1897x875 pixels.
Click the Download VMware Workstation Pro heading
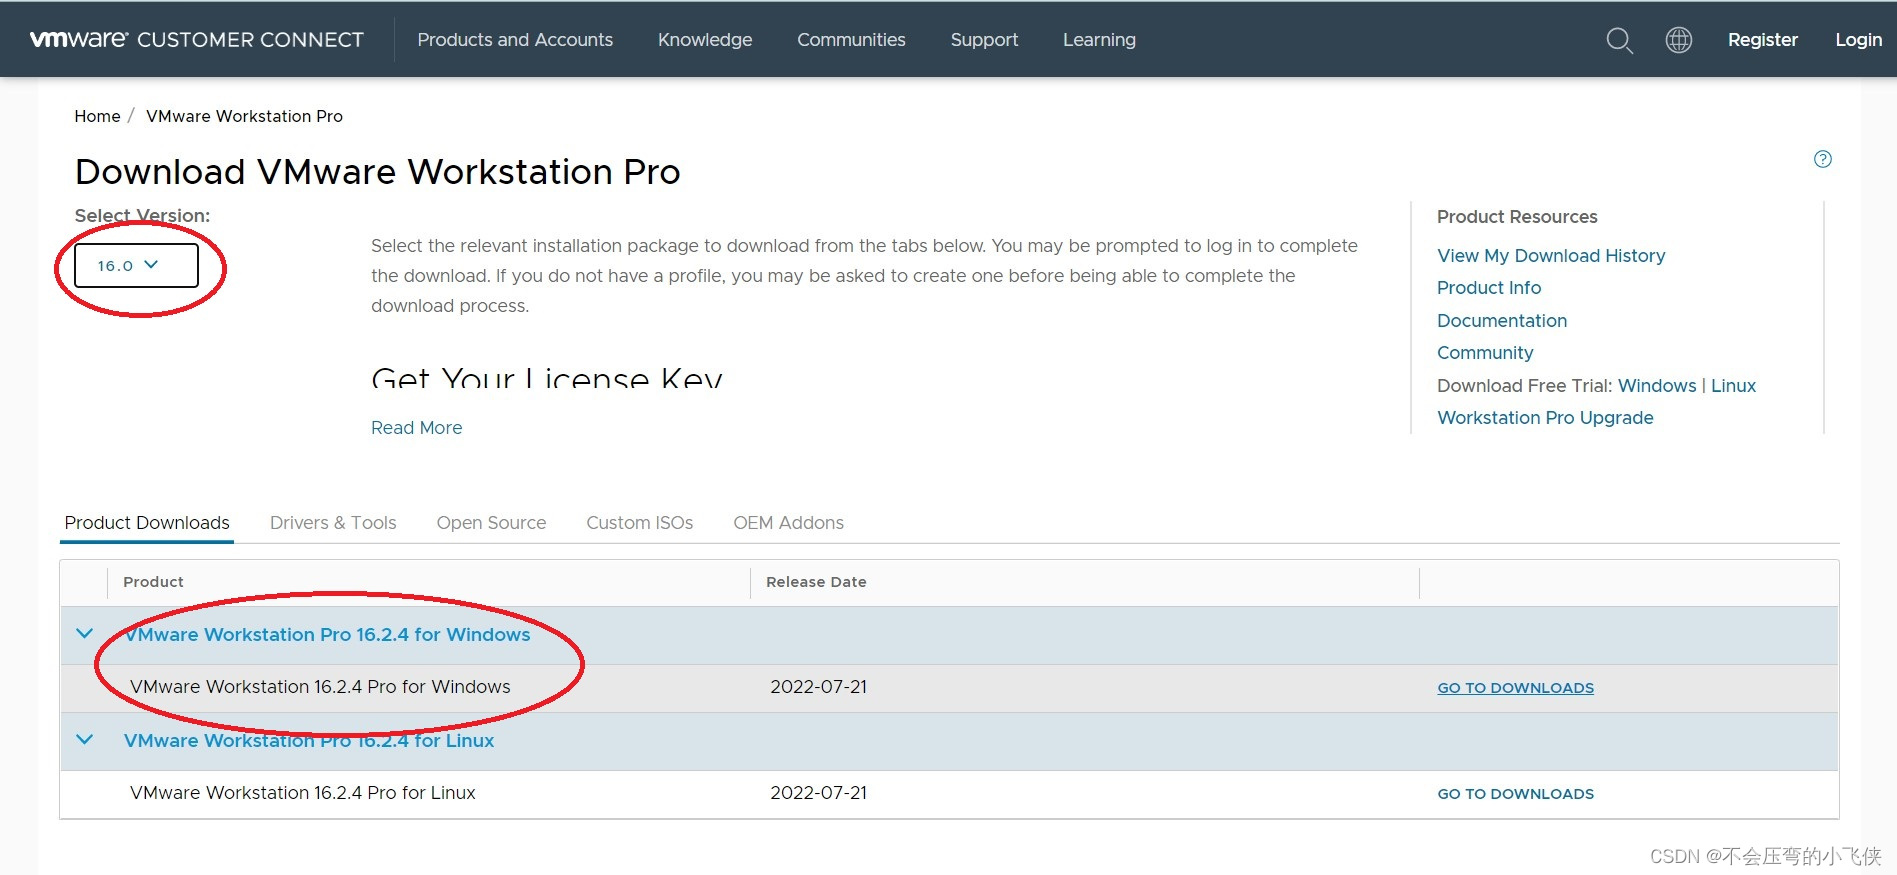377,172
